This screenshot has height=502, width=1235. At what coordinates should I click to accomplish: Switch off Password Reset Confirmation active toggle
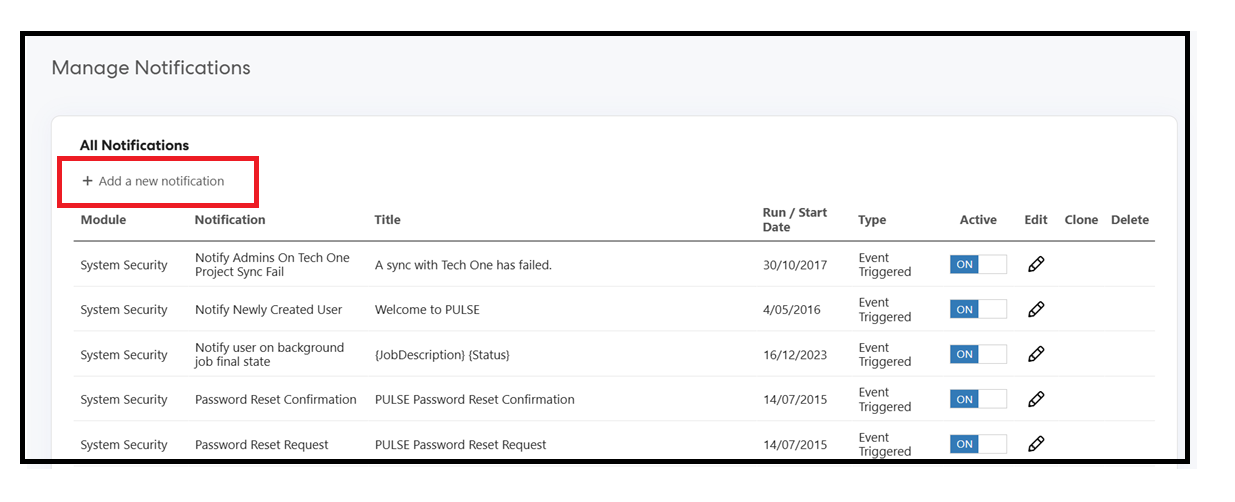(x=978, y=399)
